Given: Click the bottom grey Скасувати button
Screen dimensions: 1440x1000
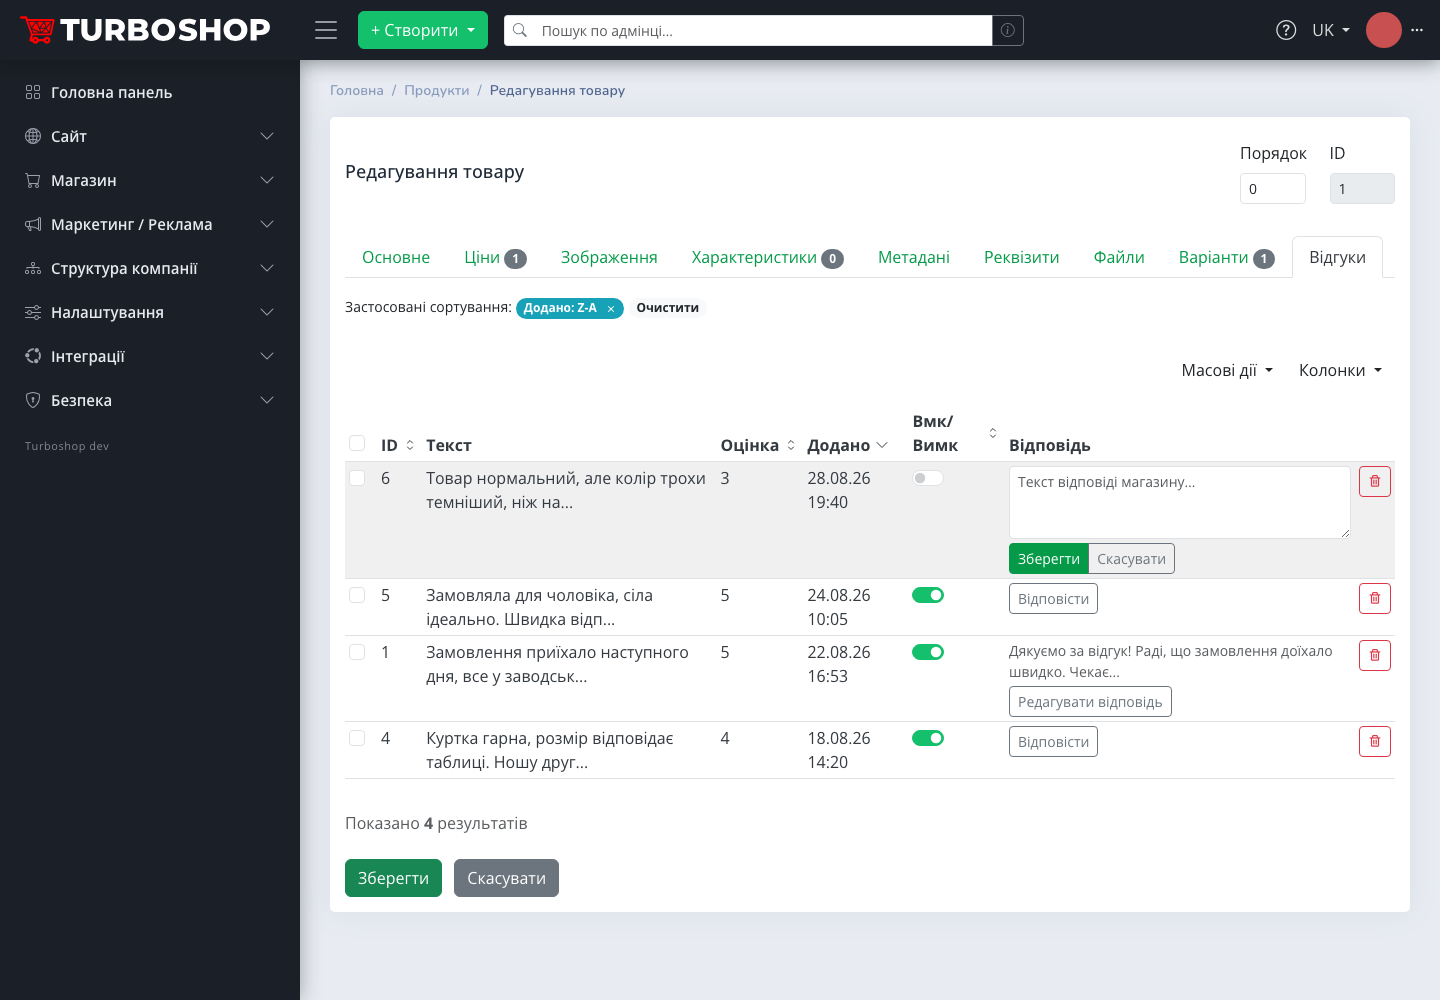Looking at the screenshot, I should 506,878.
